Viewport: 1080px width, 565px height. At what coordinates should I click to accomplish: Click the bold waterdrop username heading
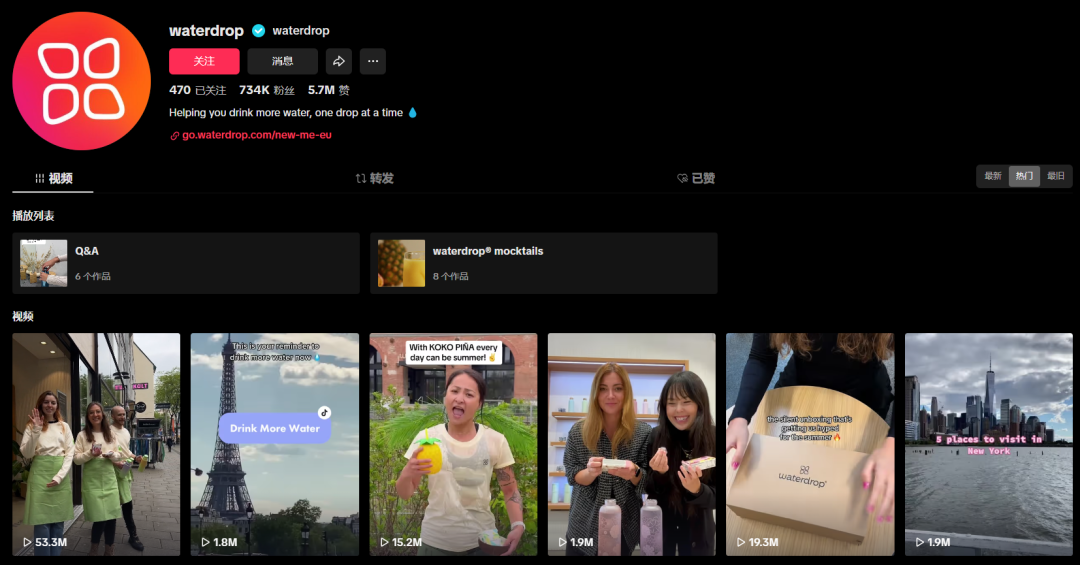(207, 31)
